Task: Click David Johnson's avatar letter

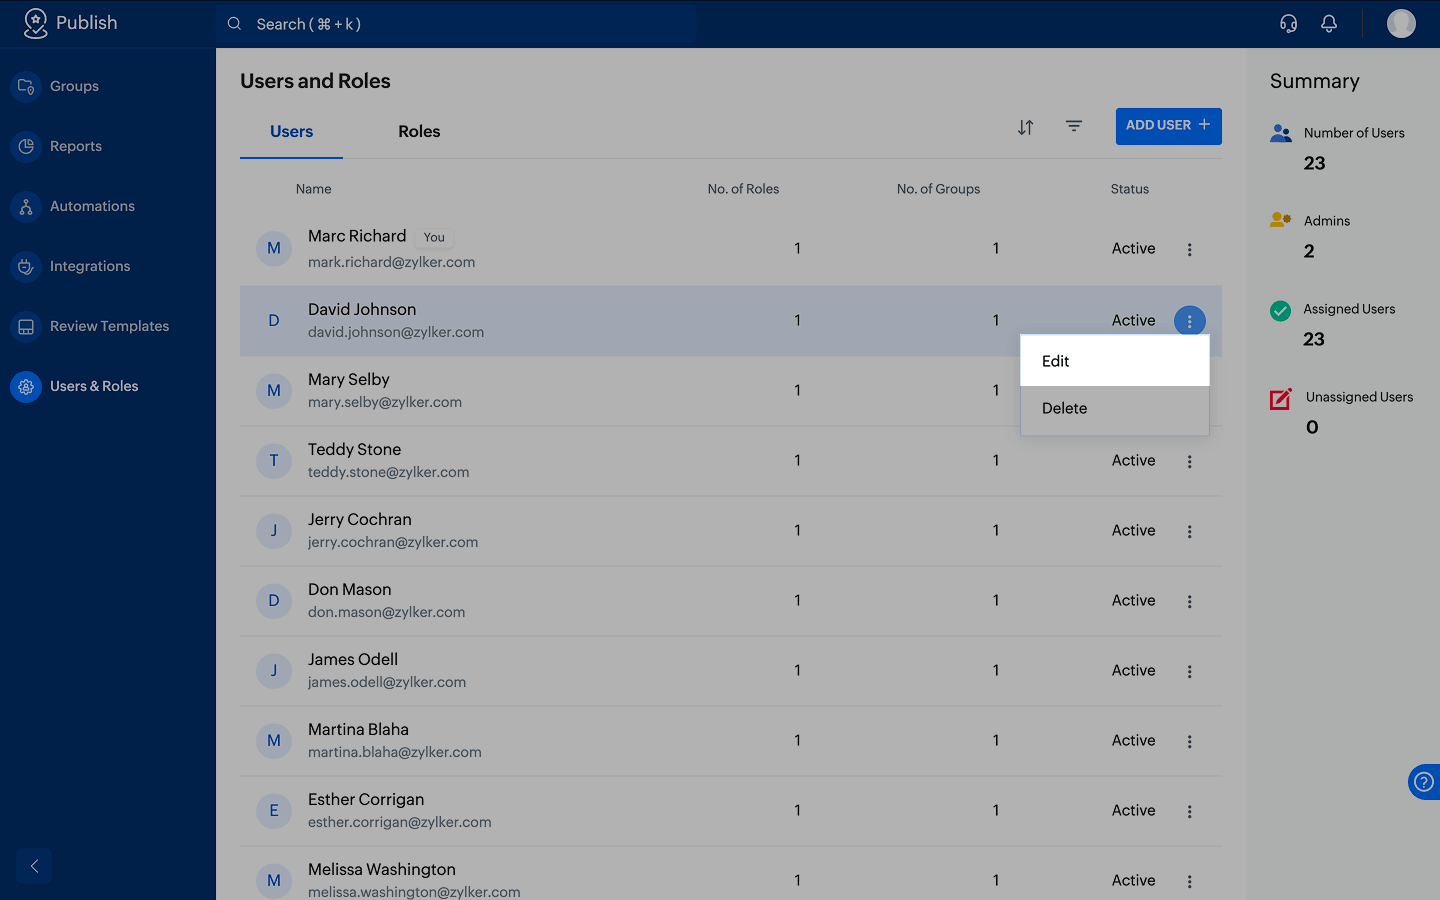Action: click(274, 321)
